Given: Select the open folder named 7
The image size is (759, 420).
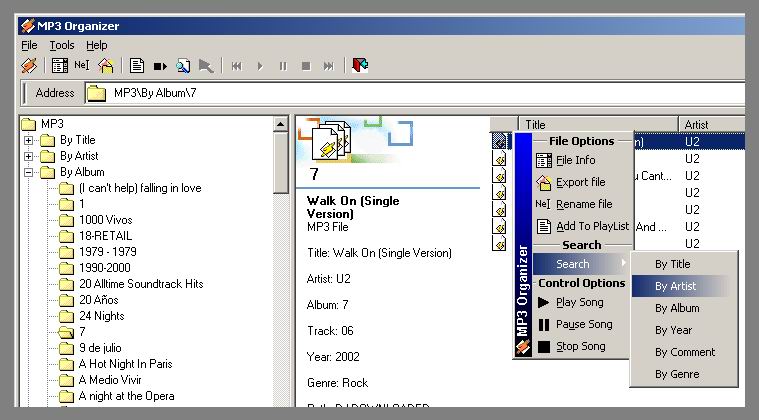Looking at the screenshot, I should tap(72, 332).
